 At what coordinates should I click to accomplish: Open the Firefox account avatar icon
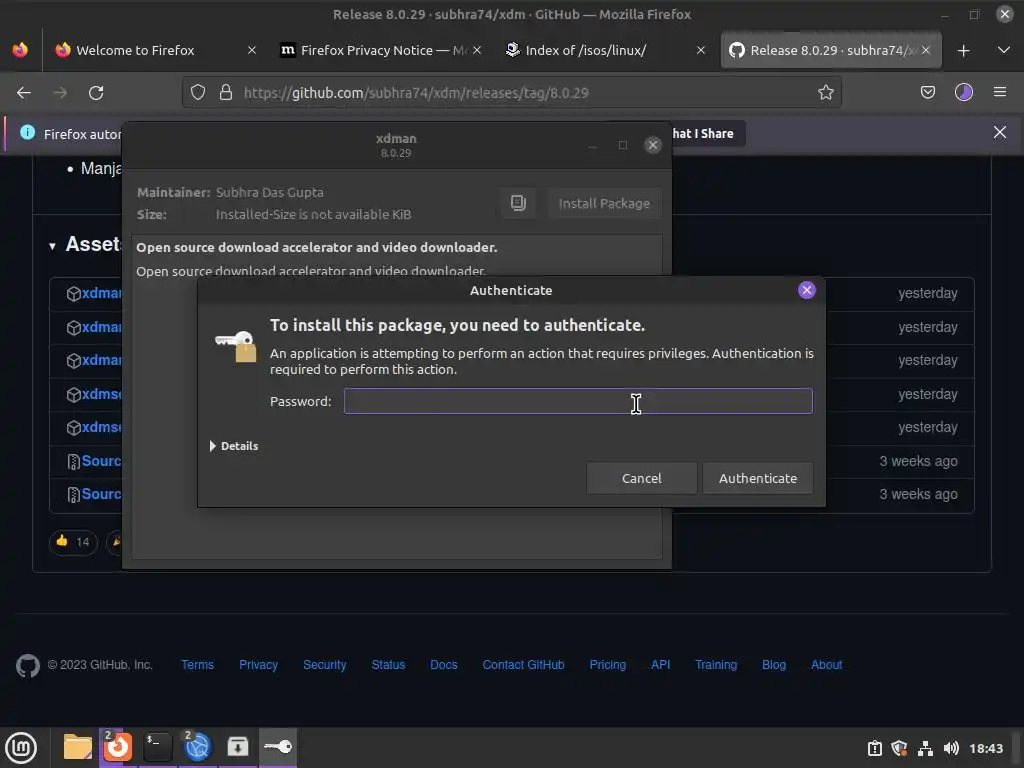pyautogui.click(x=964, y=93)
